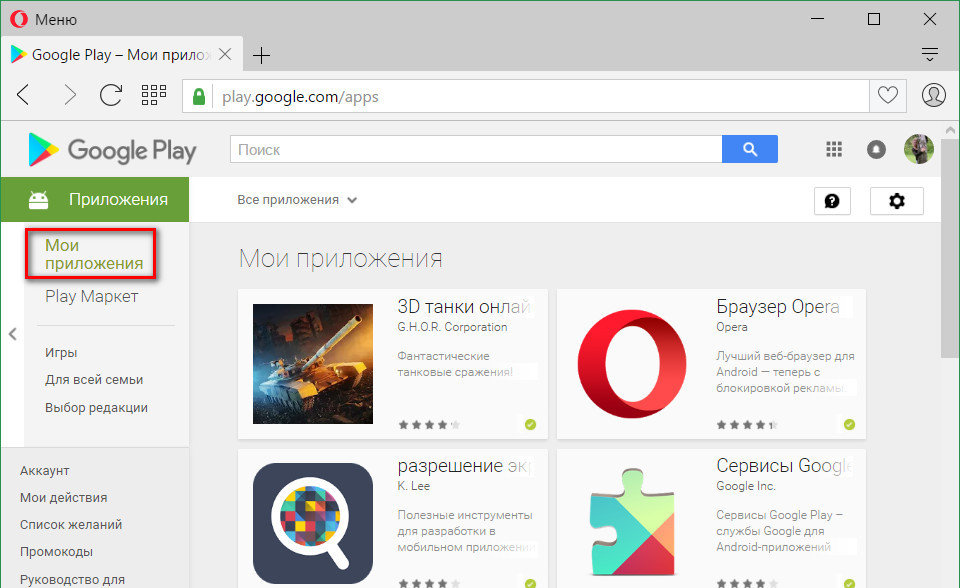The height and width of the screenshot is (588, 960).
Task: Open the Opera Меню button
Action: [x=43, y=20]
